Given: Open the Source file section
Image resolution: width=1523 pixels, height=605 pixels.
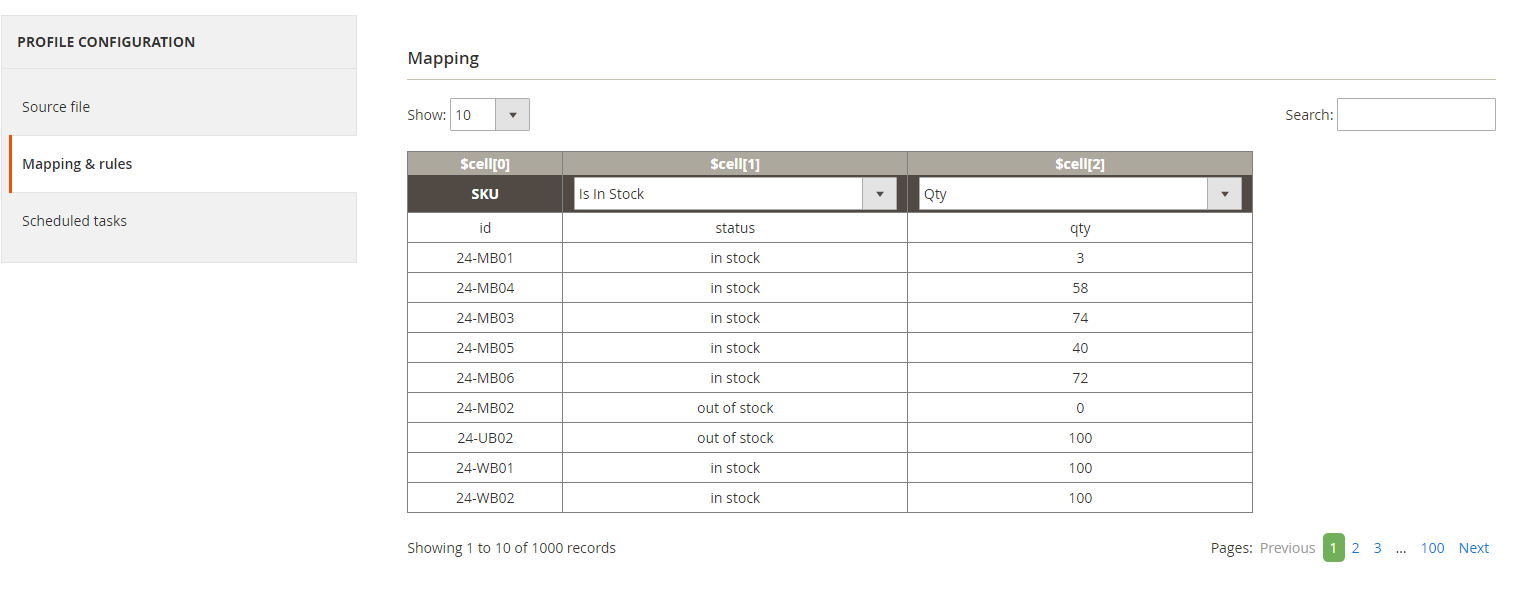Looking at the screenshot, I should click(179, 107).
